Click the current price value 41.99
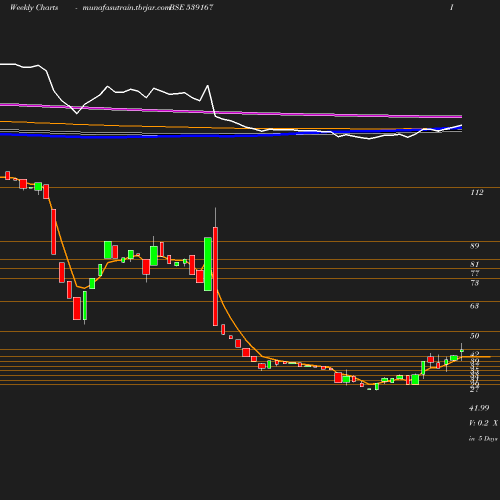 [x=479, y=408]
